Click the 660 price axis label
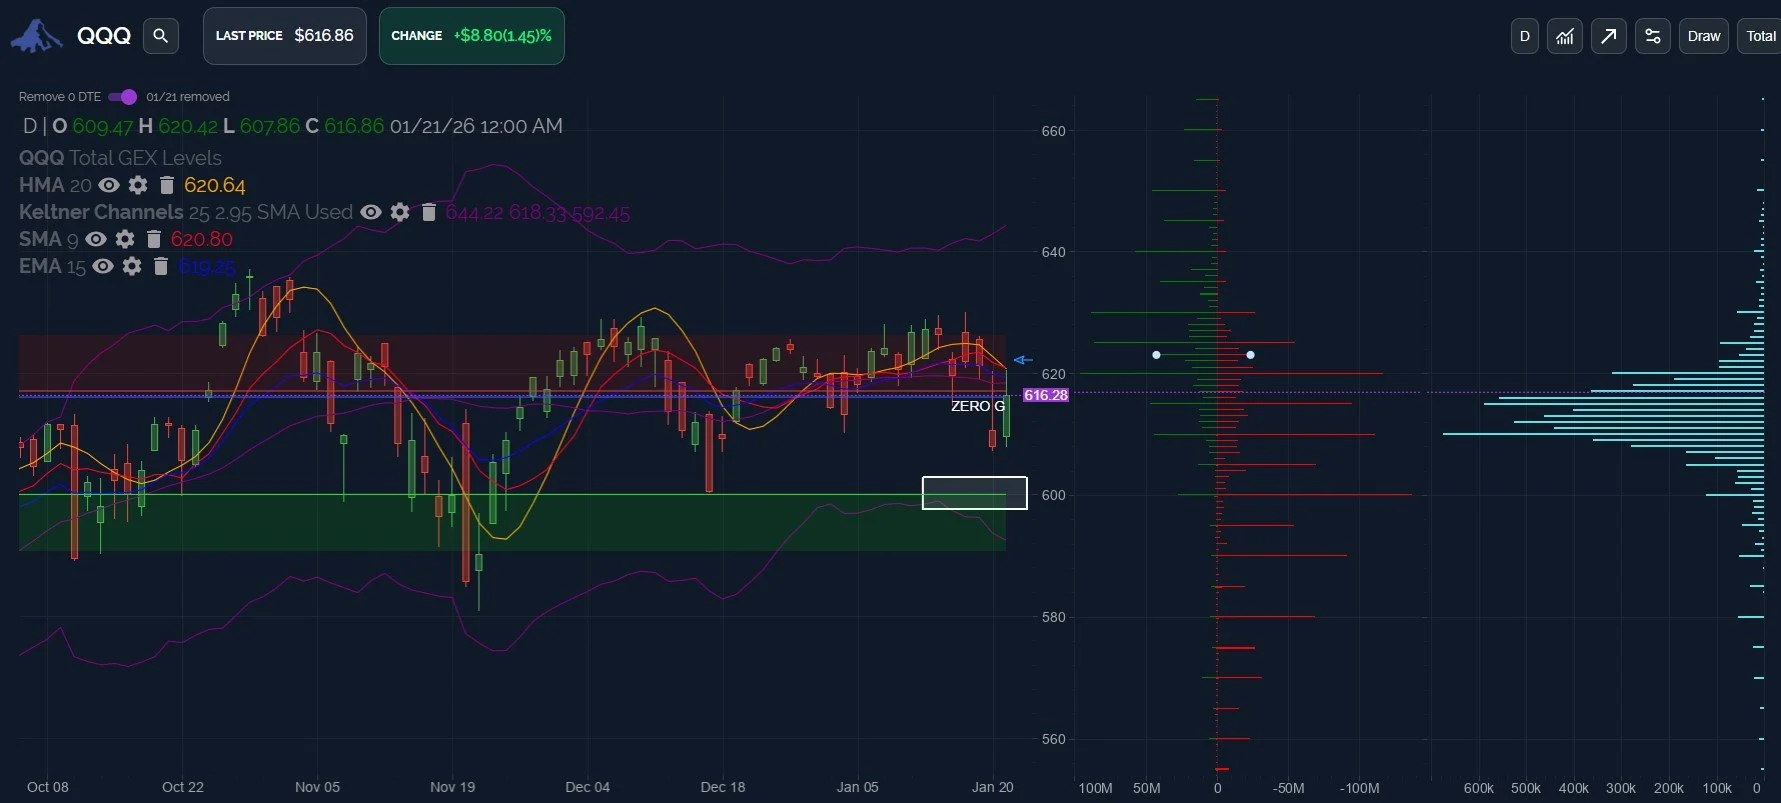1781x803 pixels. (1053, 131)
